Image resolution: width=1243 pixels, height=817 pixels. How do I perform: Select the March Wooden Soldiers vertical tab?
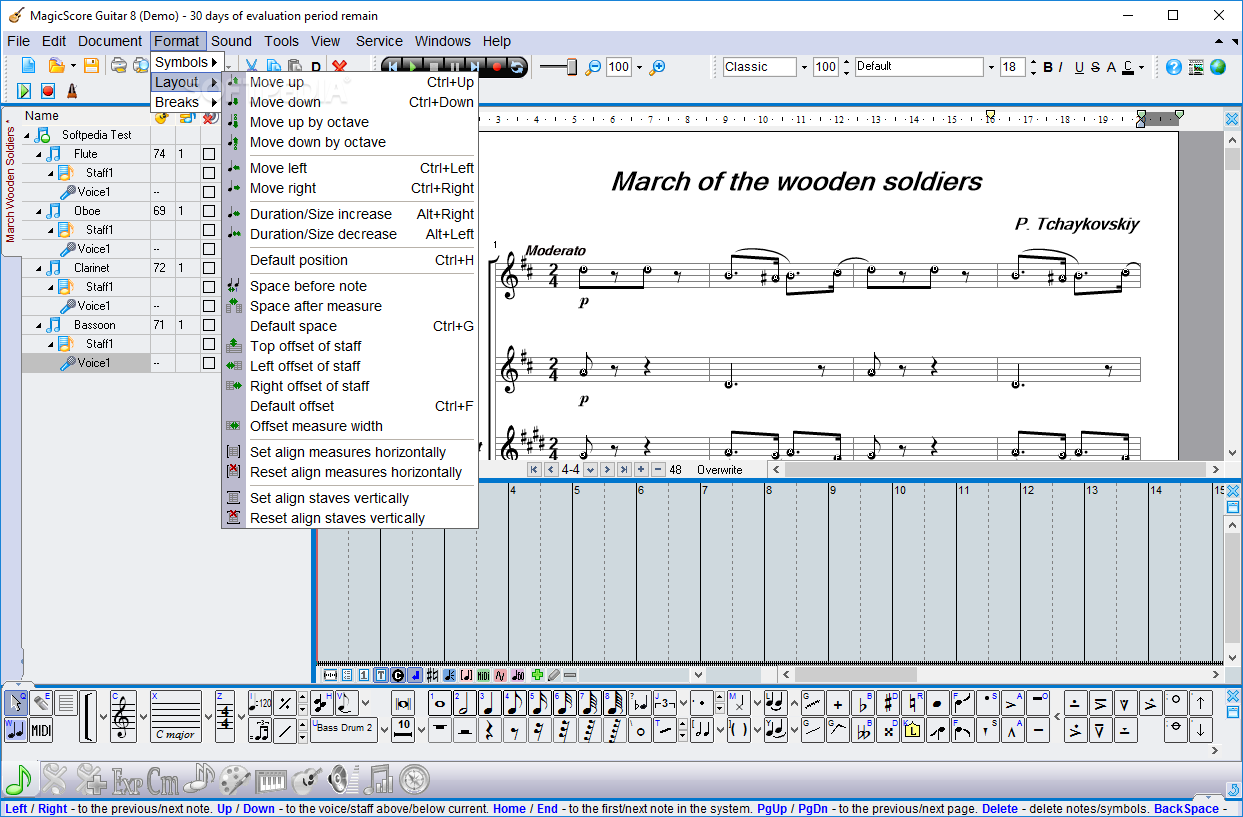[10, 183]
